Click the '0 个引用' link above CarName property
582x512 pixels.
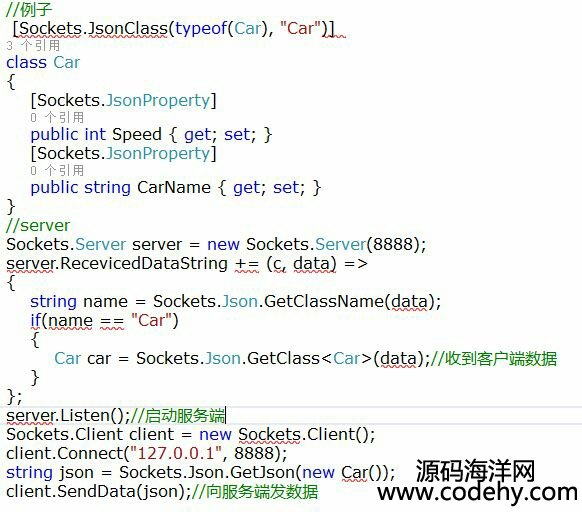[x=57, y=170]
